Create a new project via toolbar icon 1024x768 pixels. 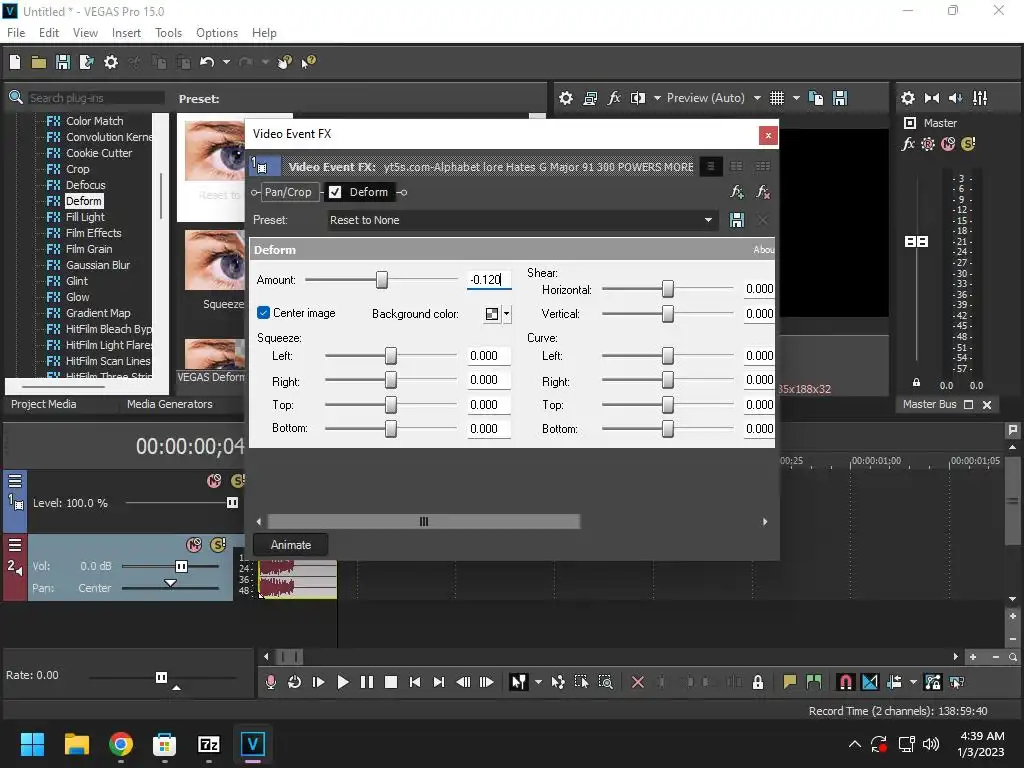15,62
